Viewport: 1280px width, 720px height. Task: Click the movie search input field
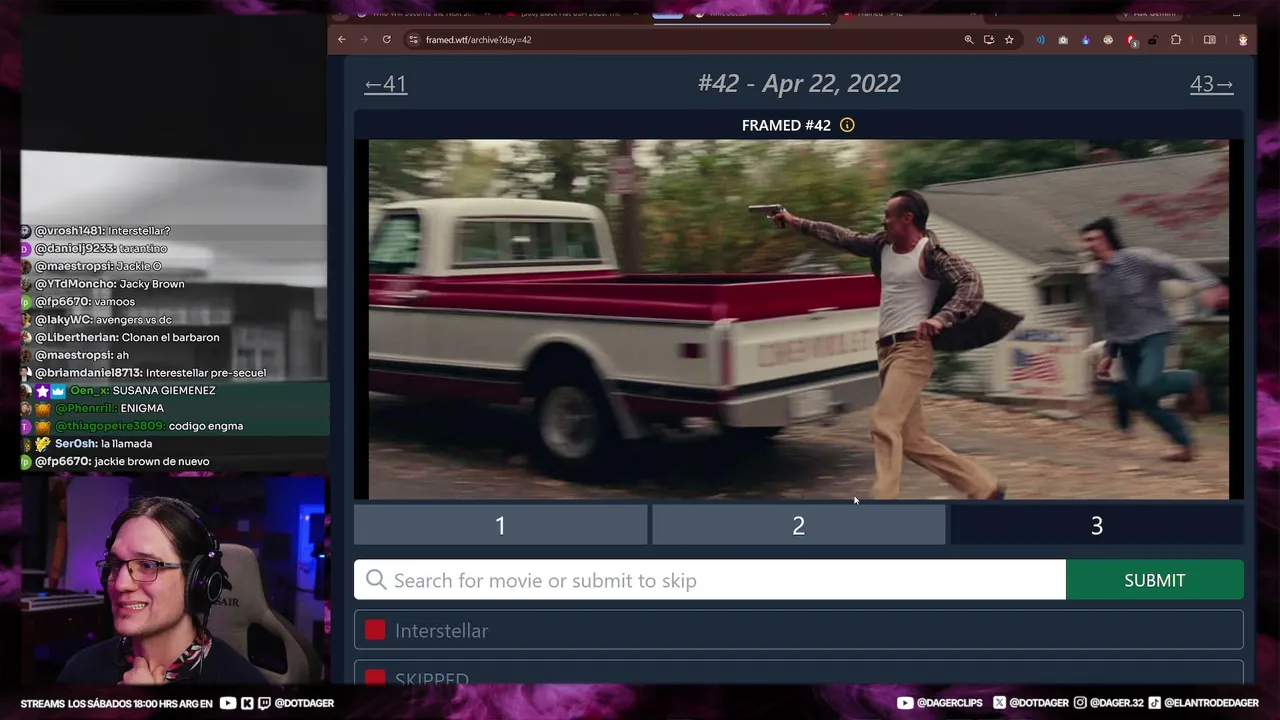tap(710, 580)
